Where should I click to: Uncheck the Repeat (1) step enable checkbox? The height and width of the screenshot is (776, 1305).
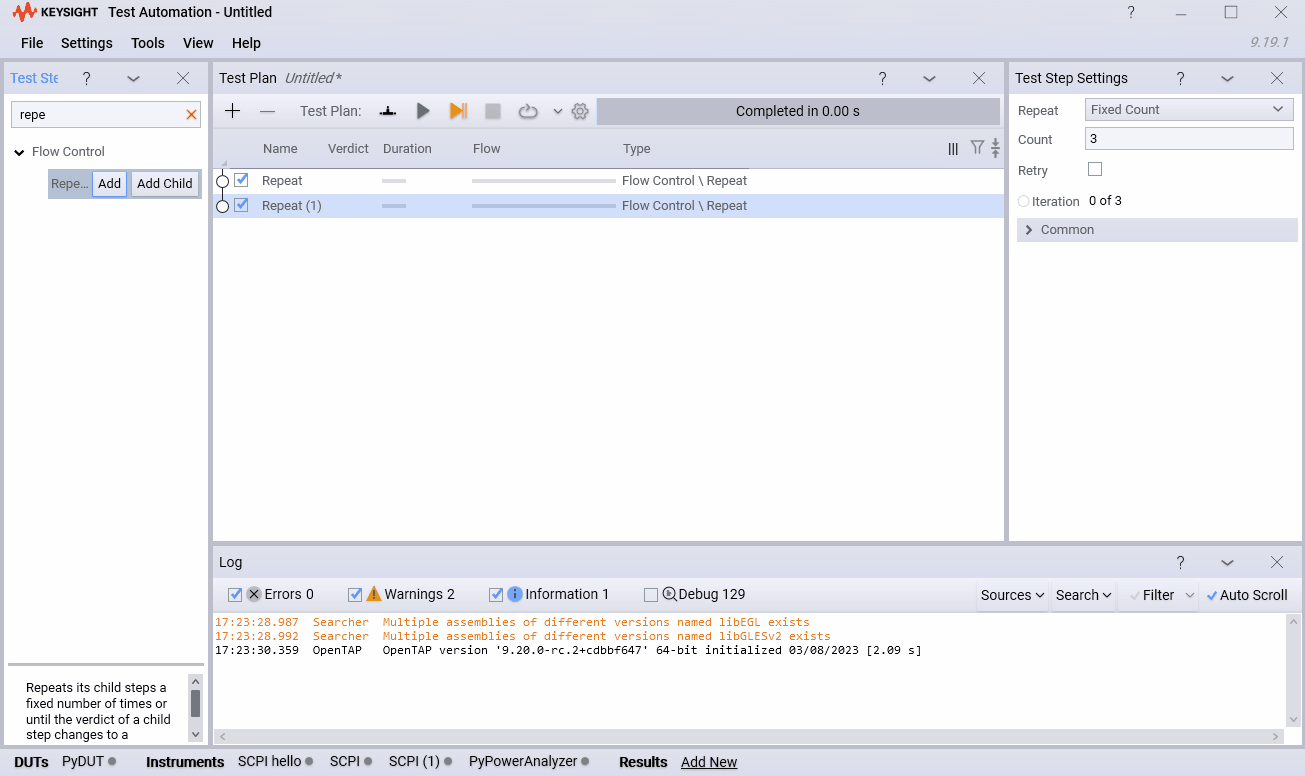pyautogui.click(x=239, y=205)
